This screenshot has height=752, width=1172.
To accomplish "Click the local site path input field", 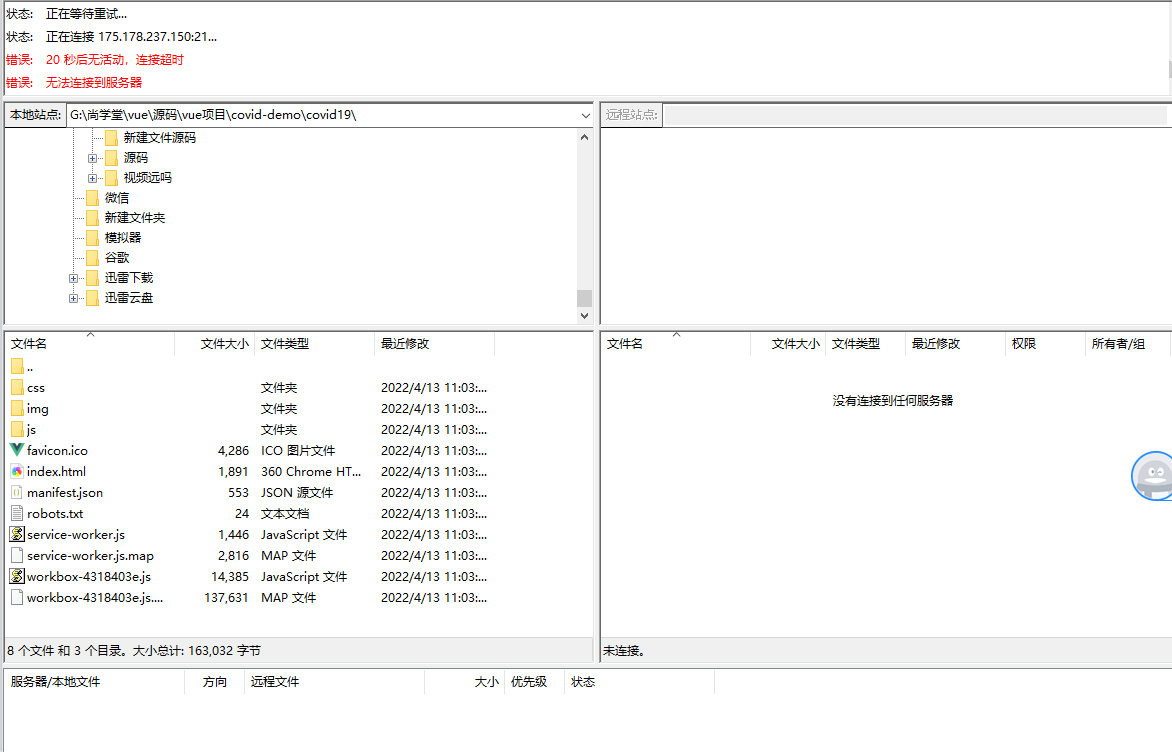I will [x=323, y=115].
